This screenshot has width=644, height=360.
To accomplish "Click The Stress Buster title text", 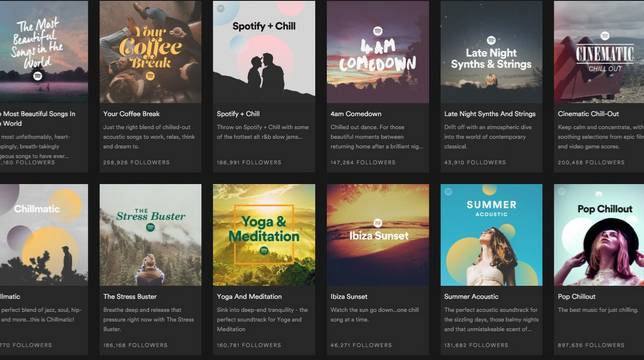I will click(x=130, y=296).
